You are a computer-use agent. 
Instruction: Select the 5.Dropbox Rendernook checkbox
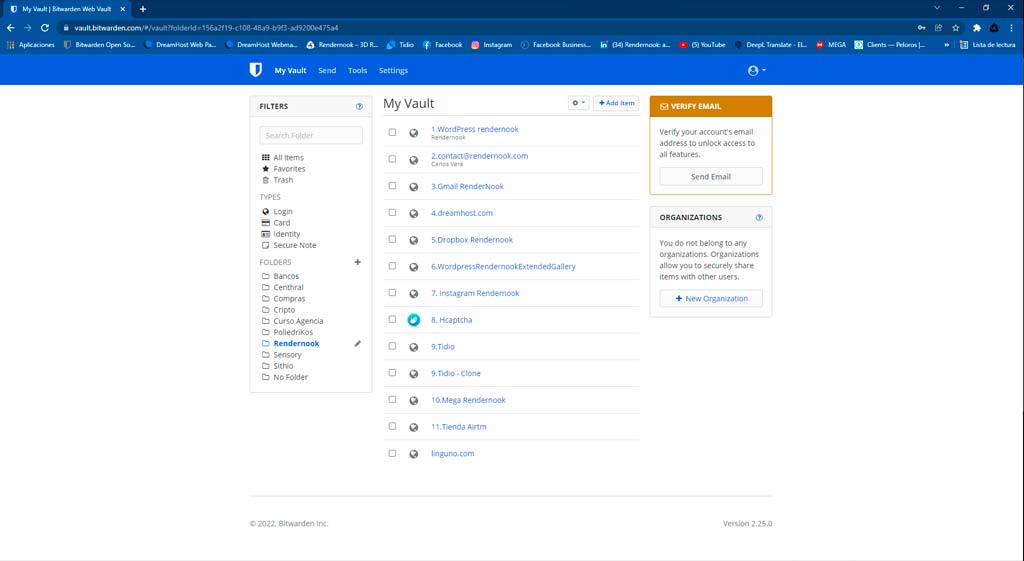tap(392, 239)
